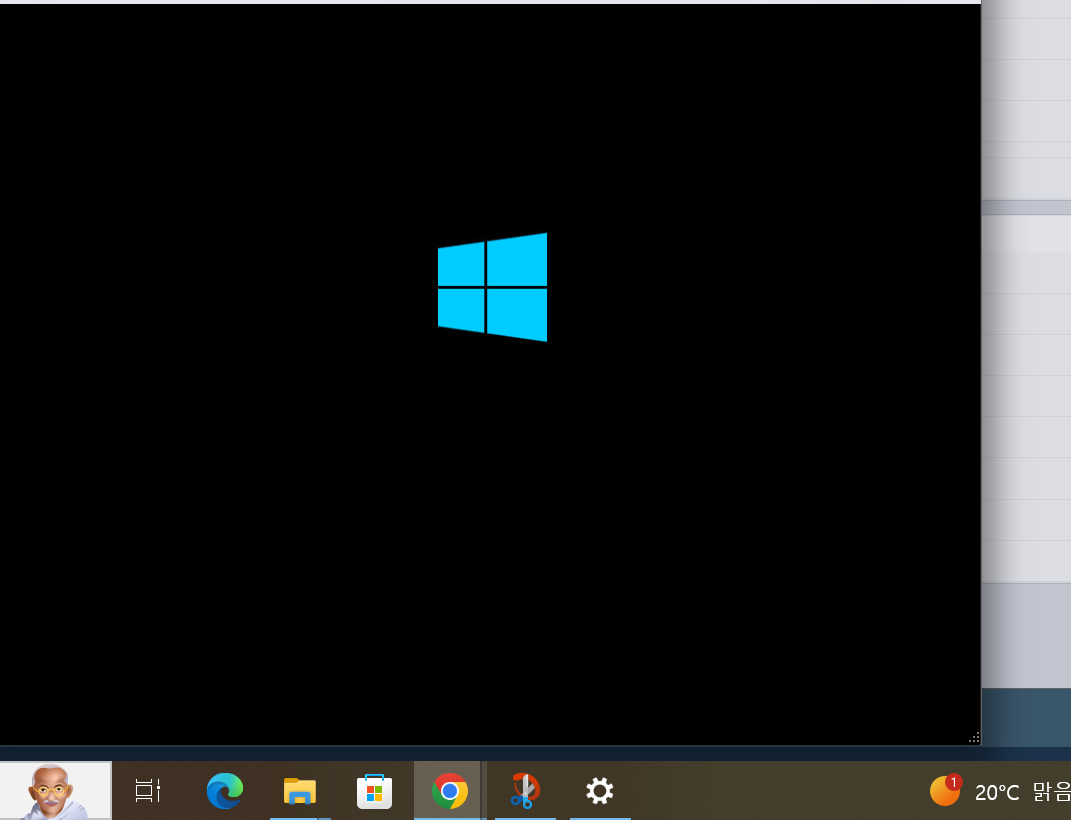Open the Snipping Tool scissors icon
Viewport: 1071px width, 820px height.
pyautogui.click(x=525, y=791)
